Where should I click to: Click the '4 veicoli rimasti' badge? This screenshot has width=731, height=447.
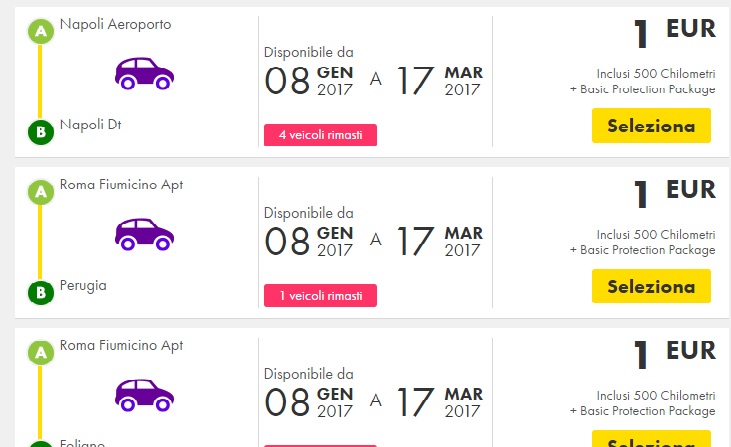[x=320, y=135]
